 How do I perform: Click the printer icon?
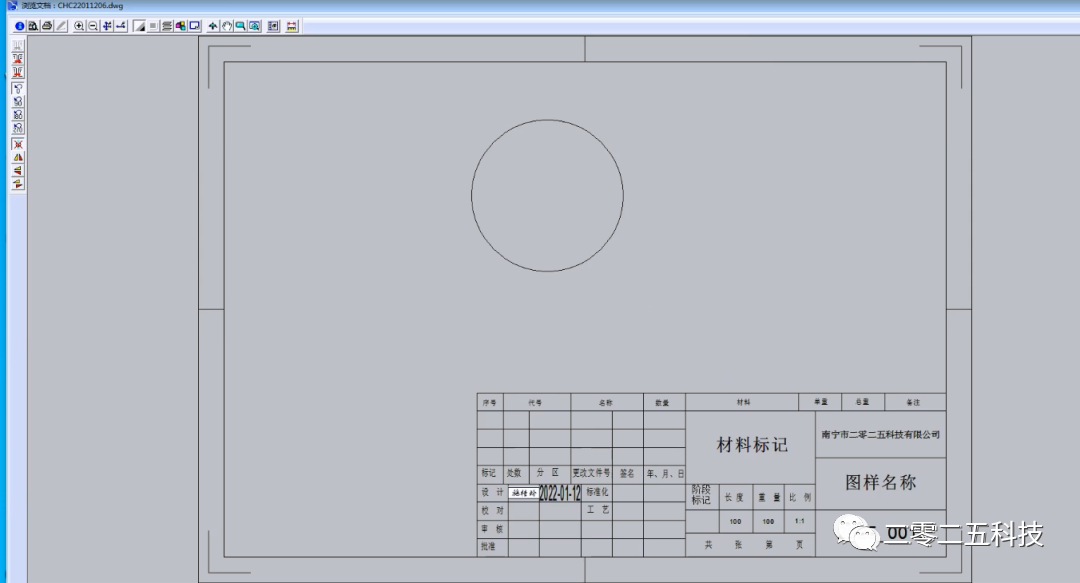point(47,26)
